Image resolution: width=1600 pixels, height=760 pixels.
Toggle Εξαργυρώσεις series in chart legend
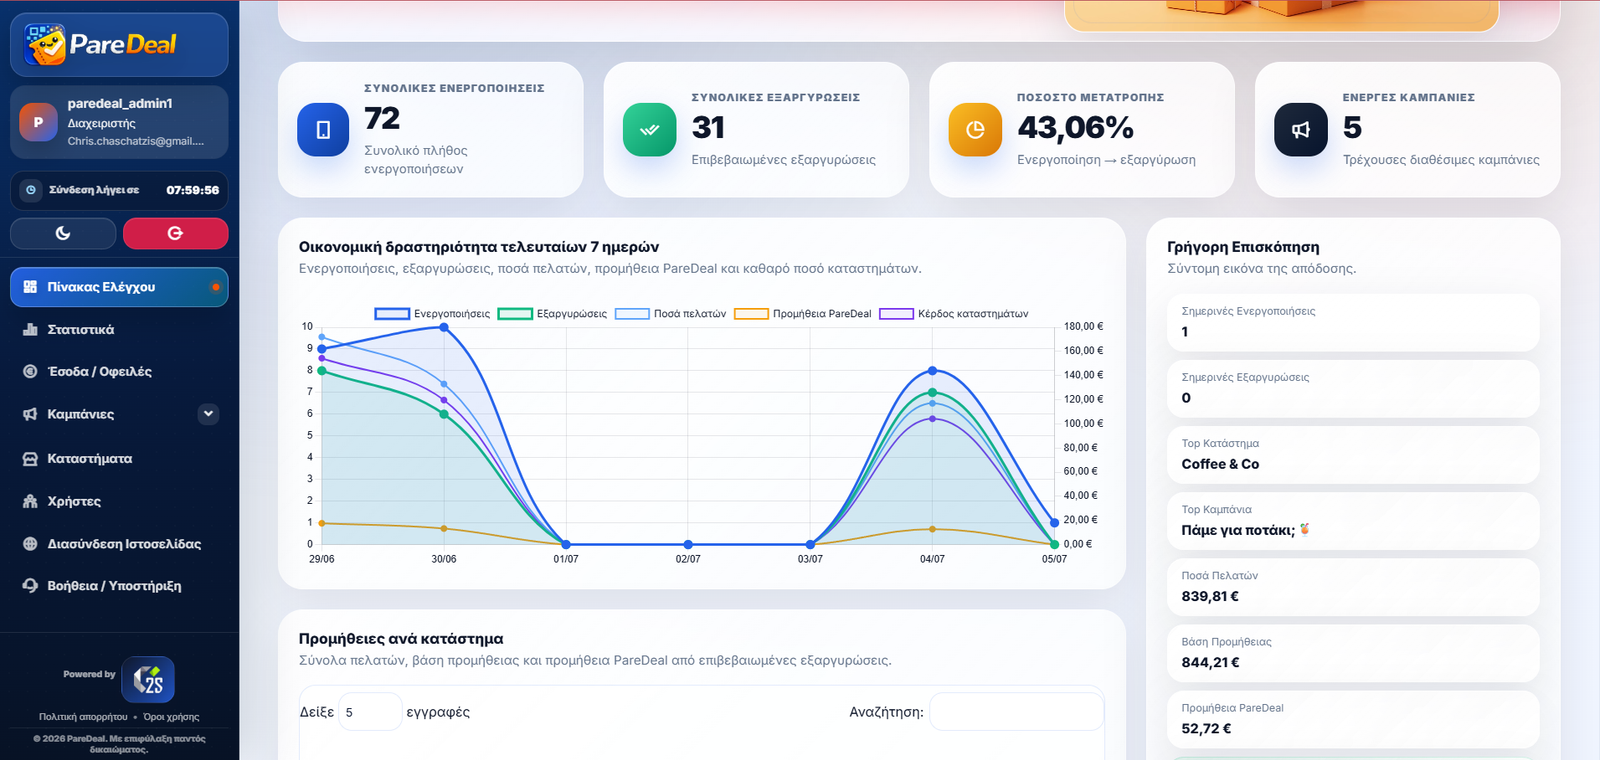[x=552, y=314]
